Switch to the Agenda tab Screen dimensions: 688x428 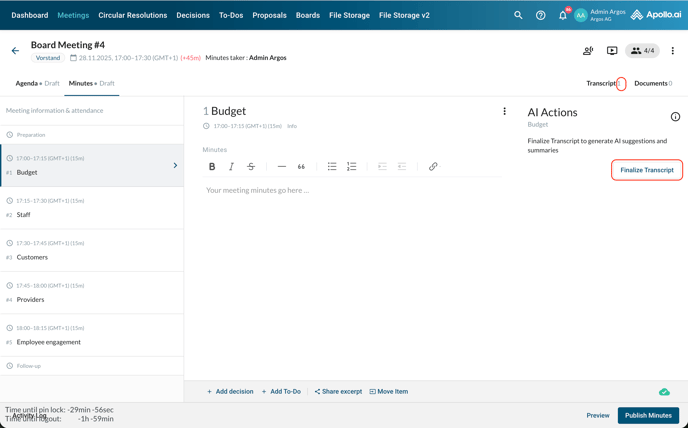pos(36,84)
